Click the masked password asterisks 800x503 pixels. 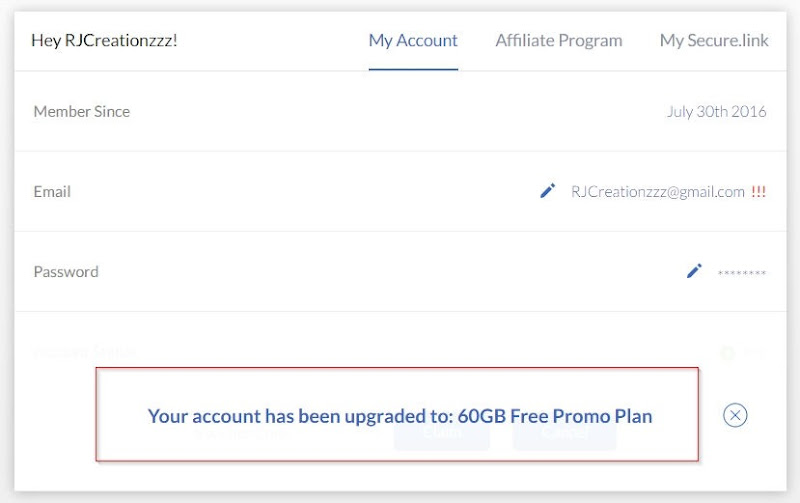[x=742, y=273]
